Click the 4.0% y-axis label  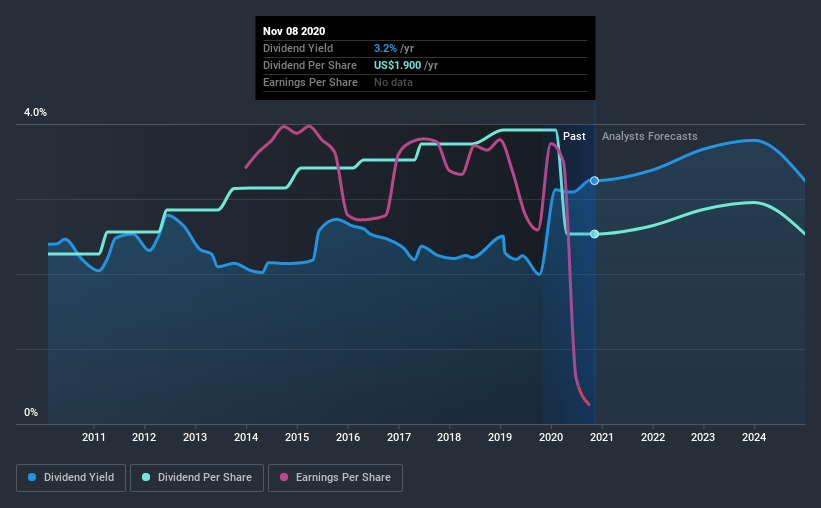pos(35,113)
